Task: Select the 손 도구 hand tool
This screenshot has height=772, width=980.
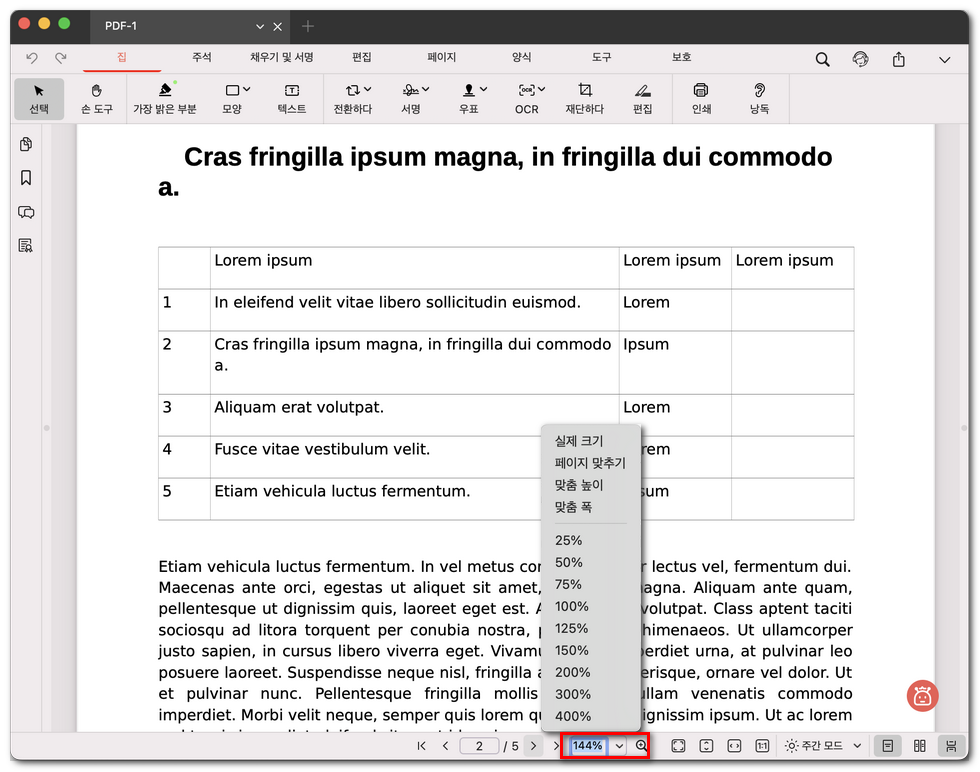Action: tap(96, 98)
